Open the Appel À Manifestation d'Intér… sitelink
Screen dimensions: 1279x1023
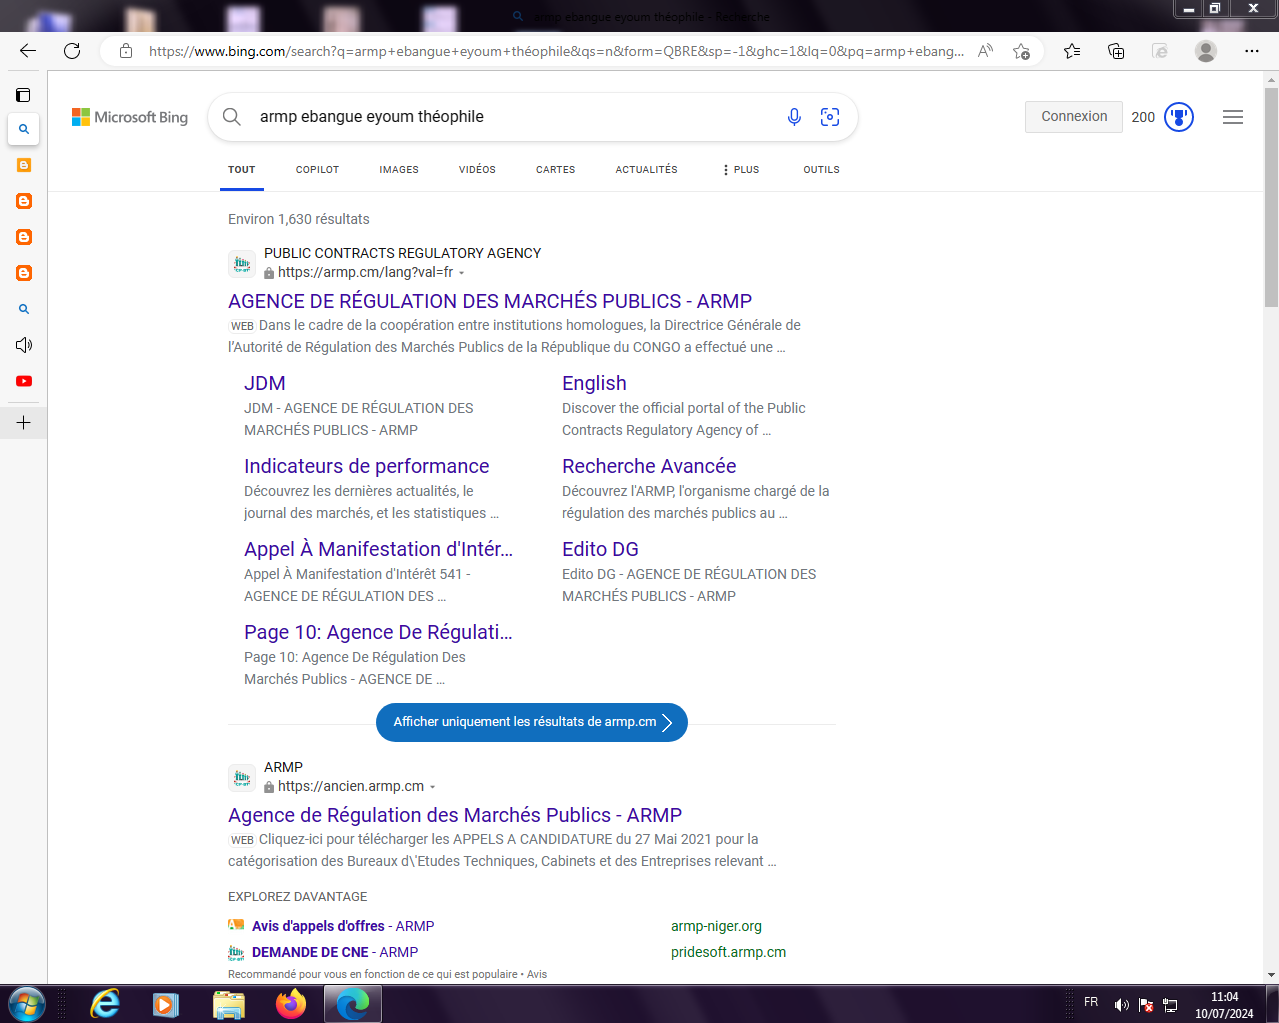click(378, 549)
